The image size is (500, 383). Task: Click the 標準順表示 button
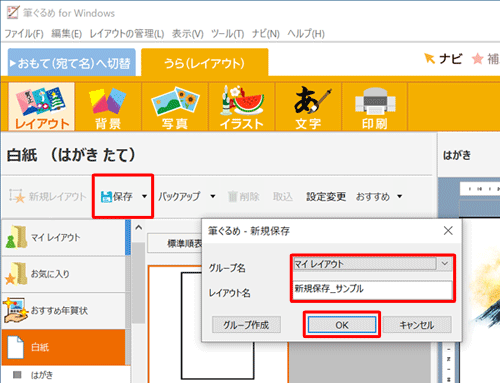coord(175,244)
